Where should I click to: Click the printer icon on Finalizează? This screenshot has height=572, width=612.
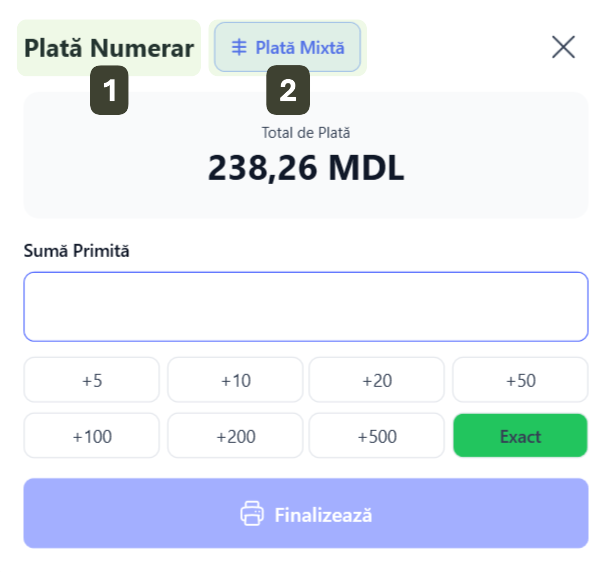[x=251, y=514]
